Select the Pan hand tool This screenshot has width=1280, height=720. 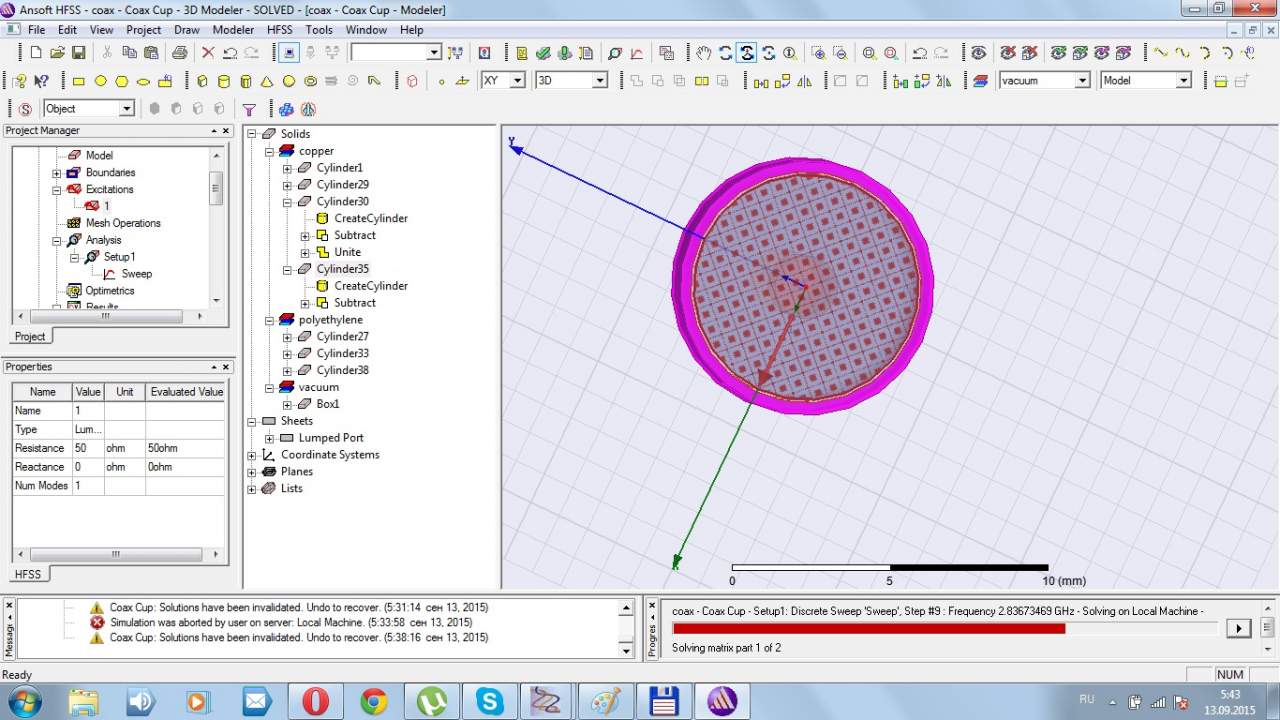click(x=704, y=53)
